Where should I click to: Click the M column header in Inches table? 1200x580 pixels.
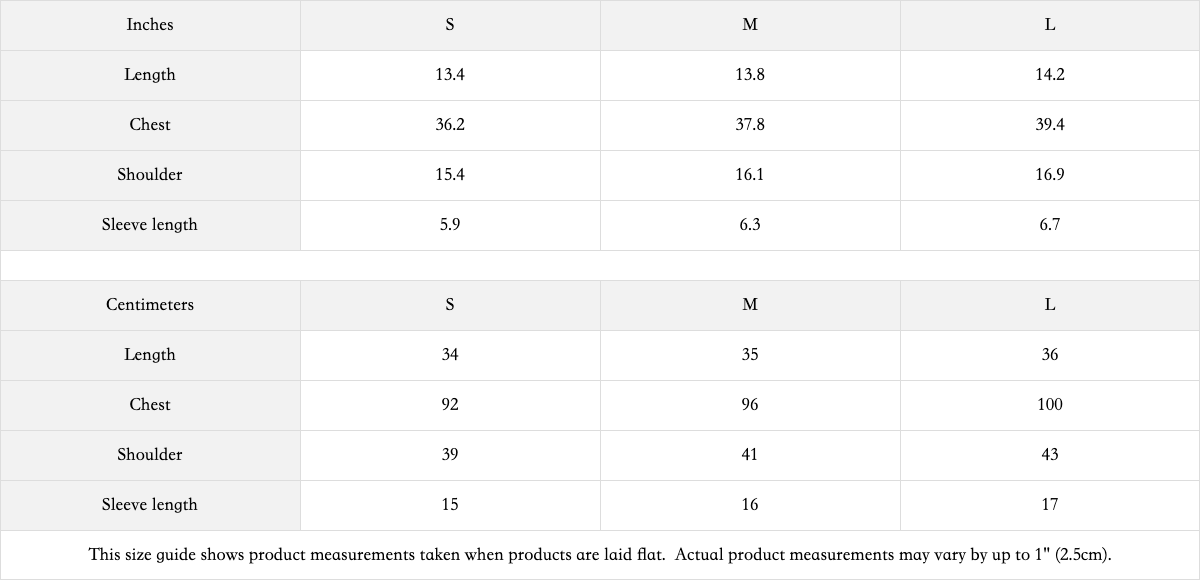750,25
